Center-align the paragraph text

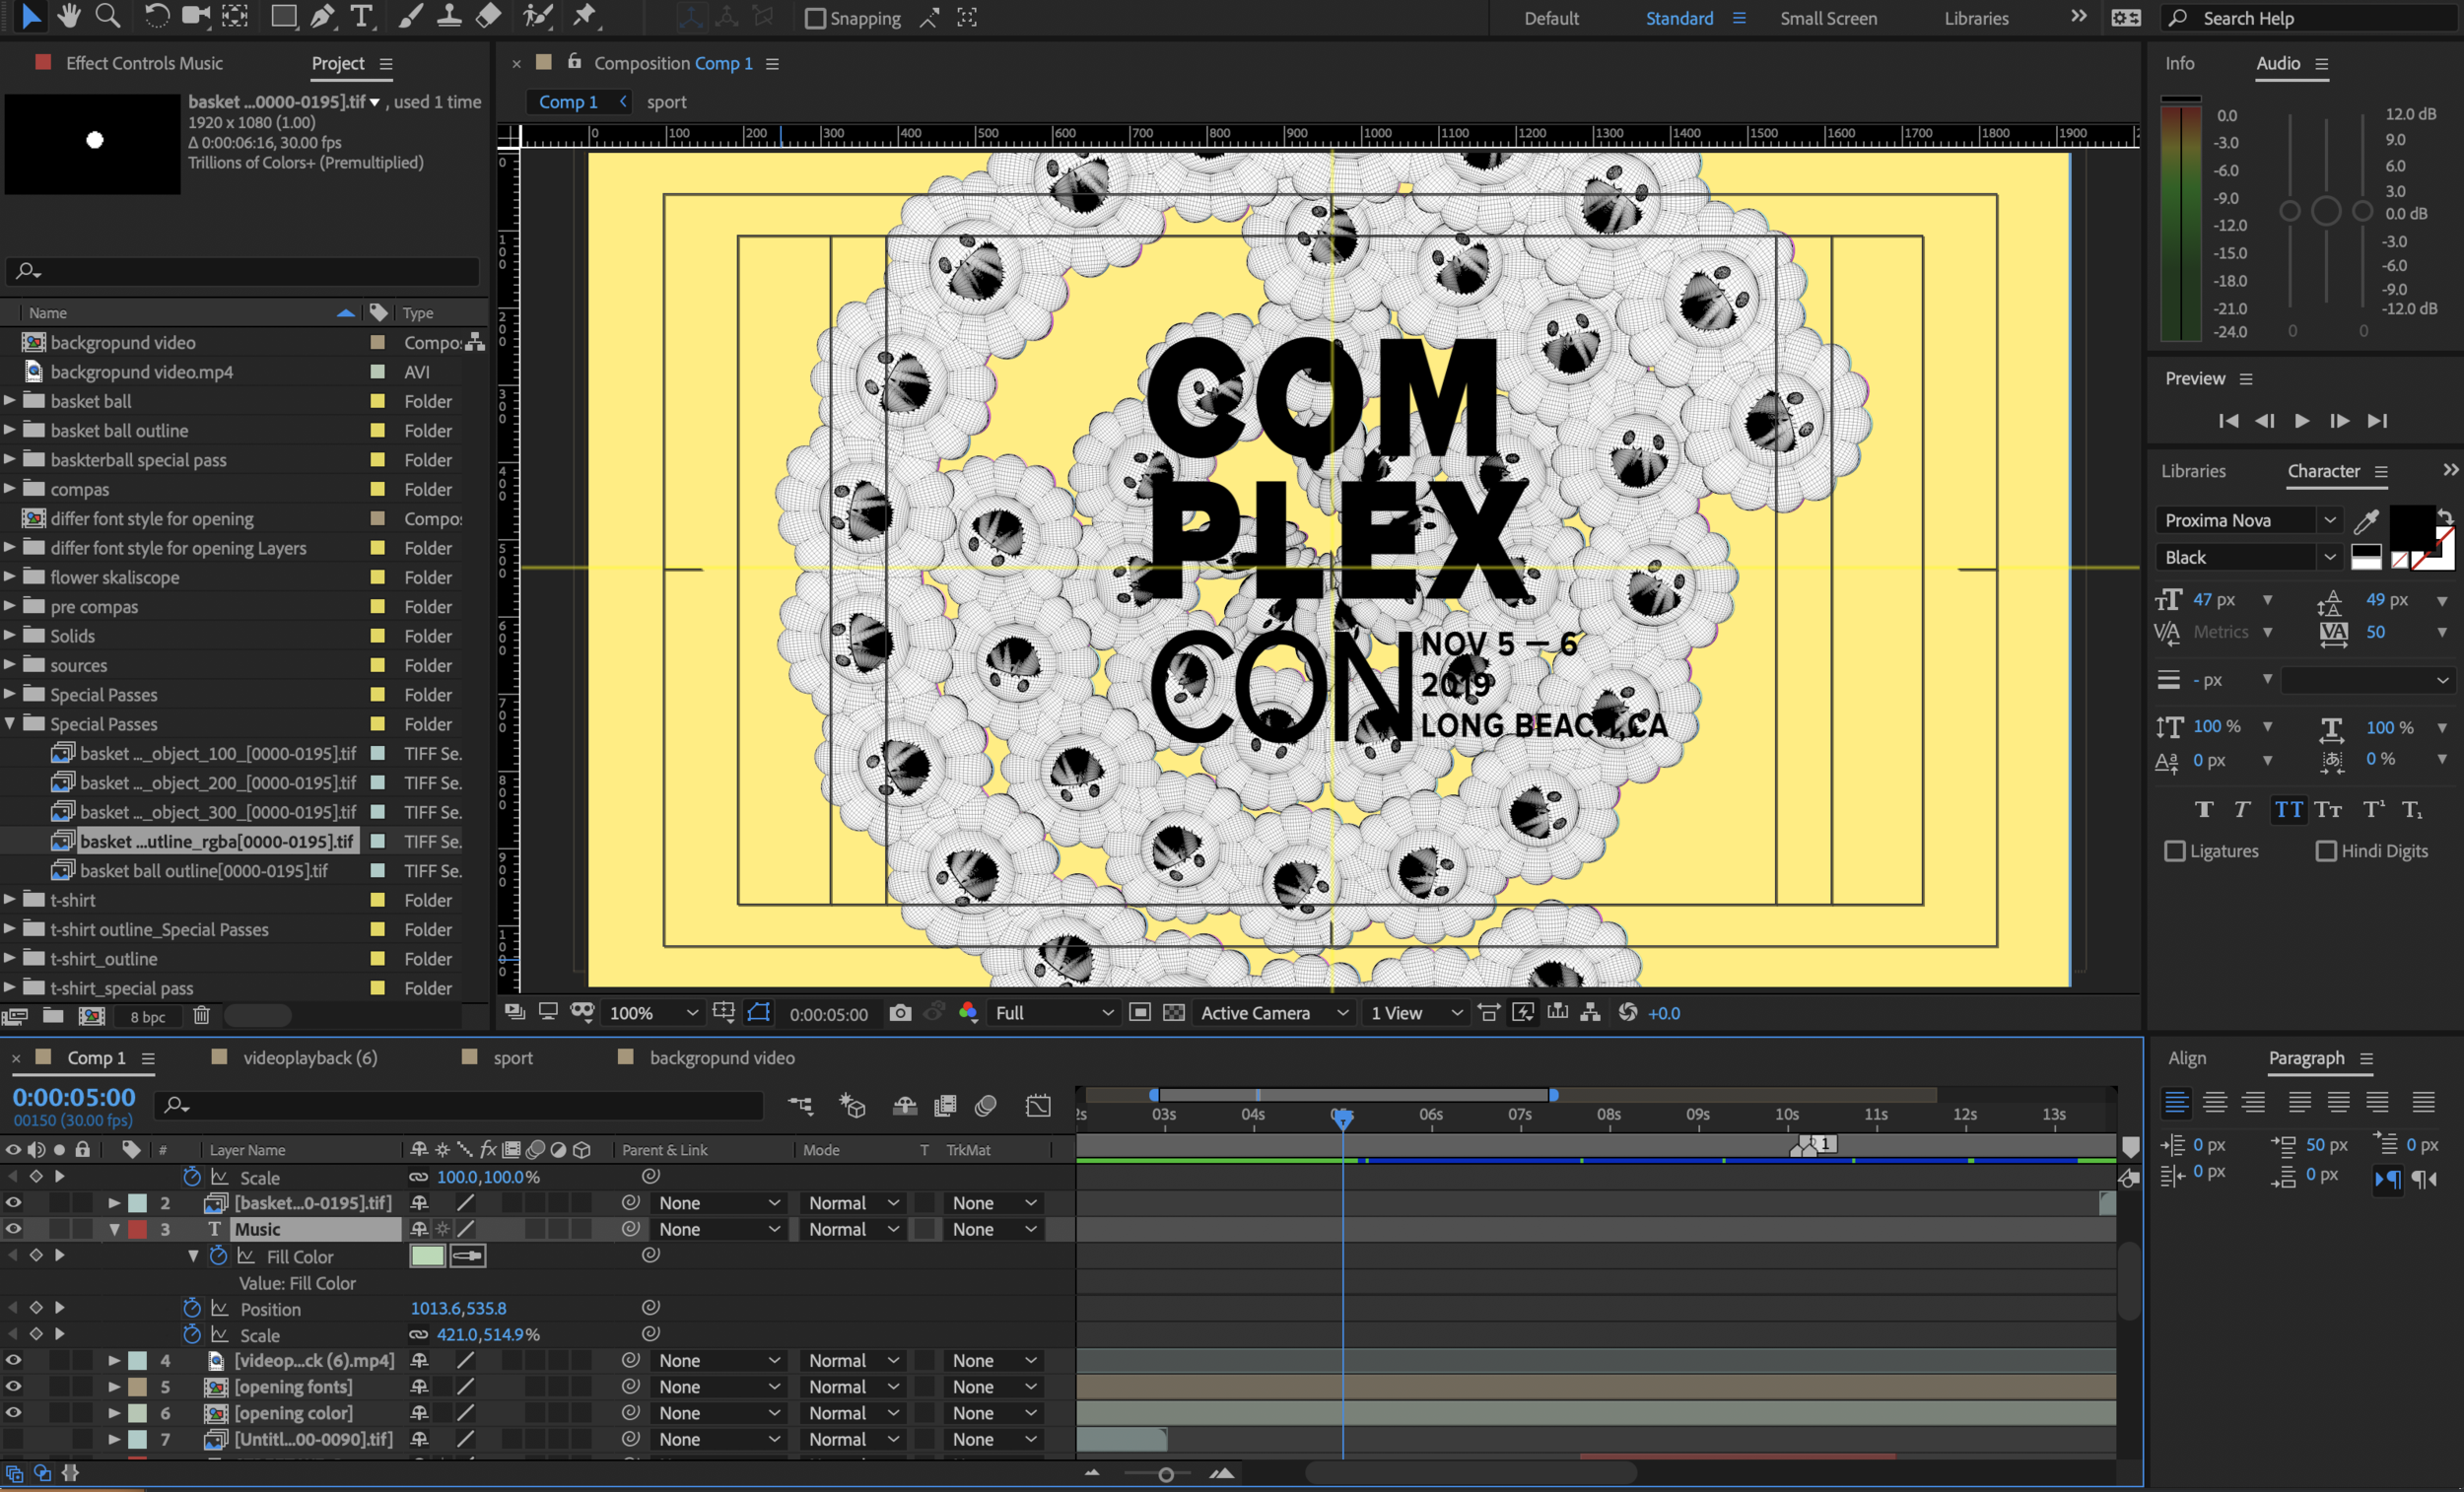2215,1102
